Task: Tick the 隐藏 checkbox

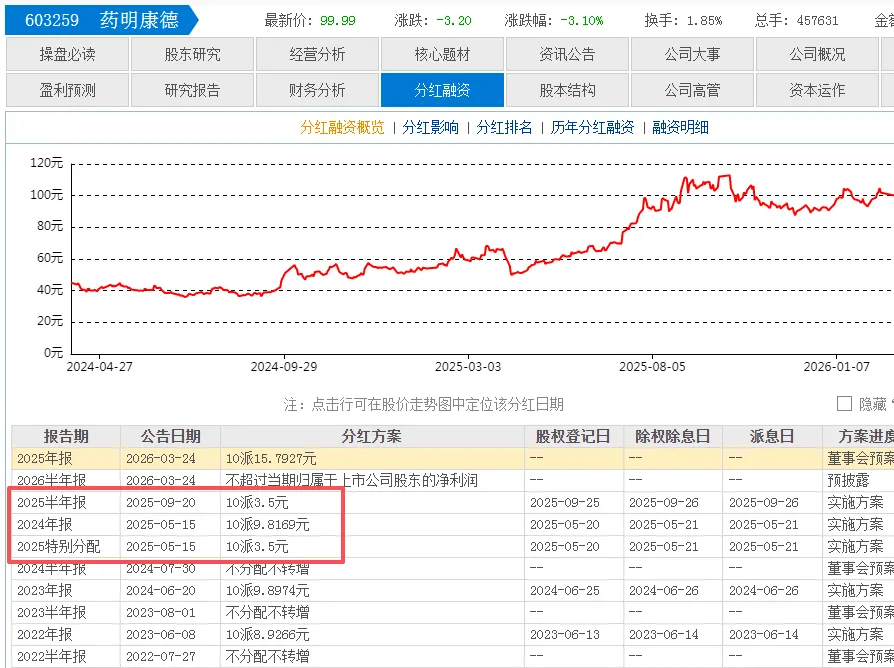Action: point(844,404)
